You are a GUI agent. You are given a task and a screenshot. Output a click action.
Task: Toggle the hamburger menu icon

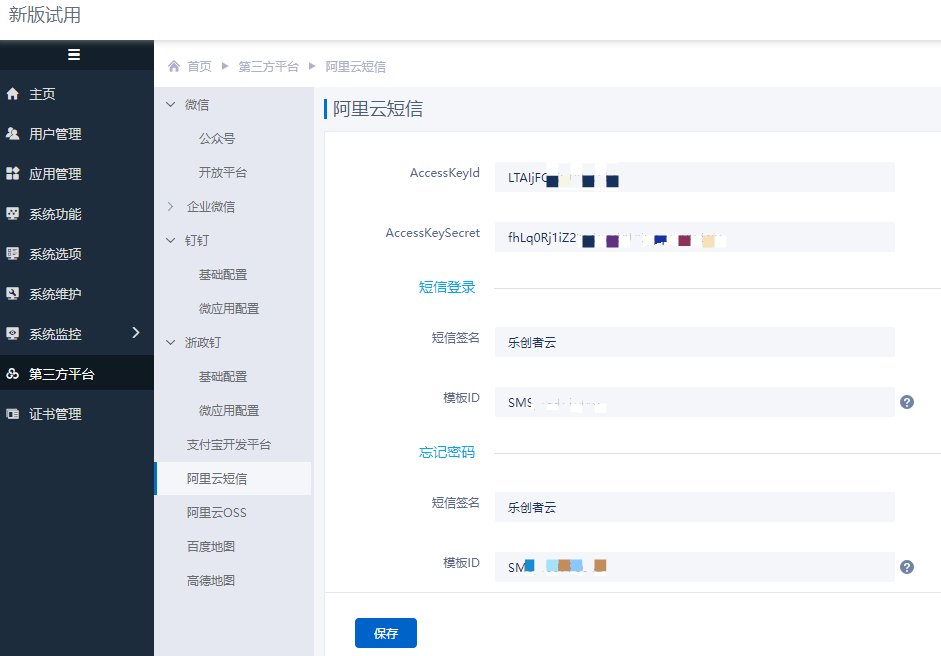(74, 55)
